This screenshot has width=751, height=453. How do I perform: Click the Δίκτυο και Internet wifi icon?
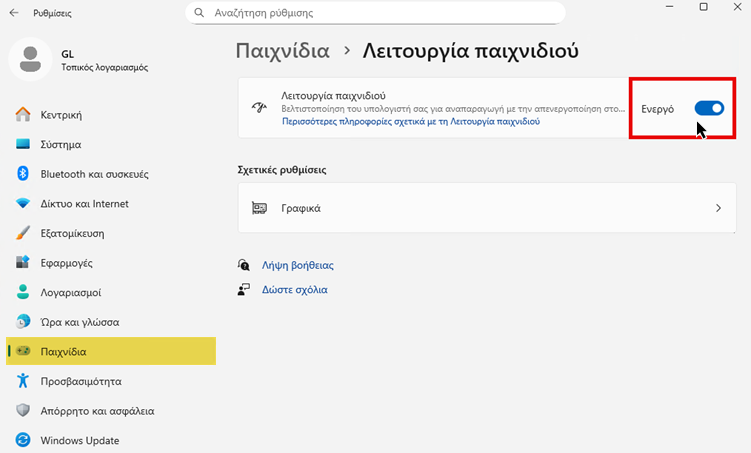[x=23, y=203]
